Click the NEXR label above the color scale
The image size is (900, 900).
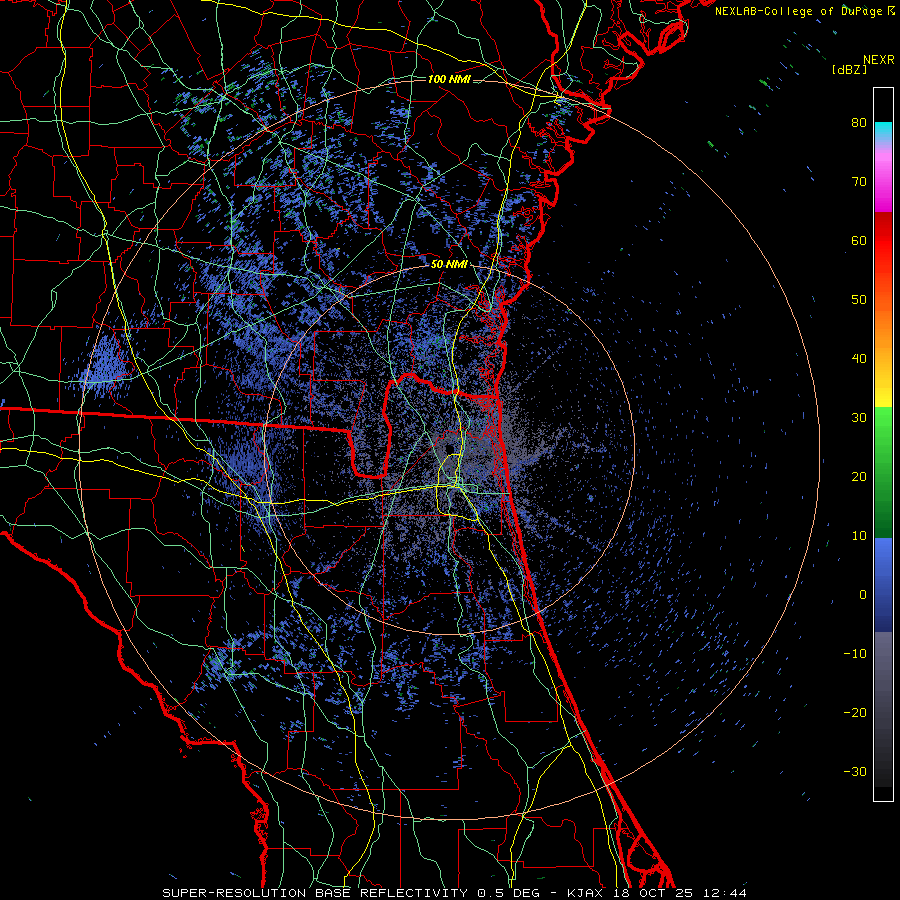click(x=878, y=60)
